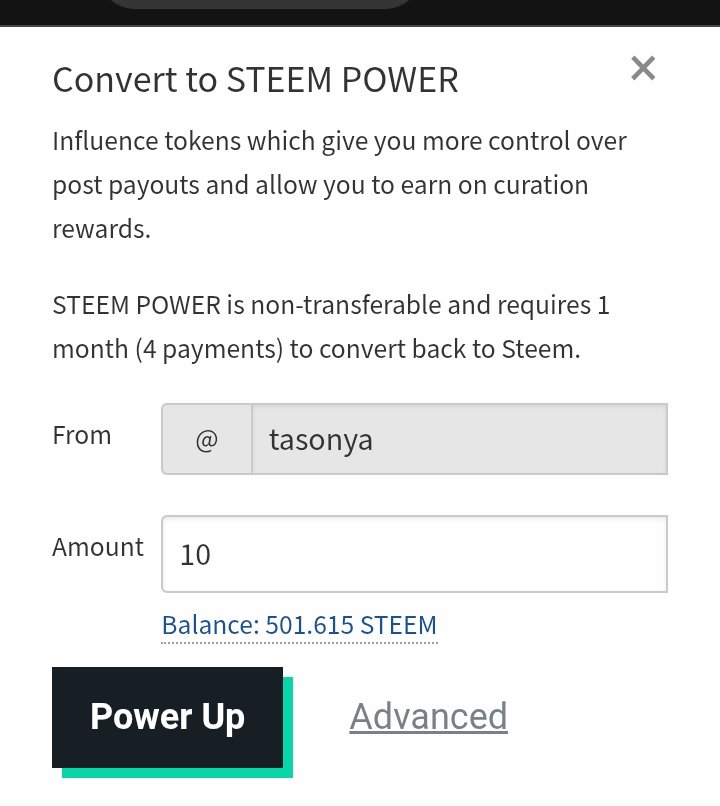Click the non-transferable STEEM POWER notice text
720x806 pixels.
pyautogui.click(x=331, y=327)
